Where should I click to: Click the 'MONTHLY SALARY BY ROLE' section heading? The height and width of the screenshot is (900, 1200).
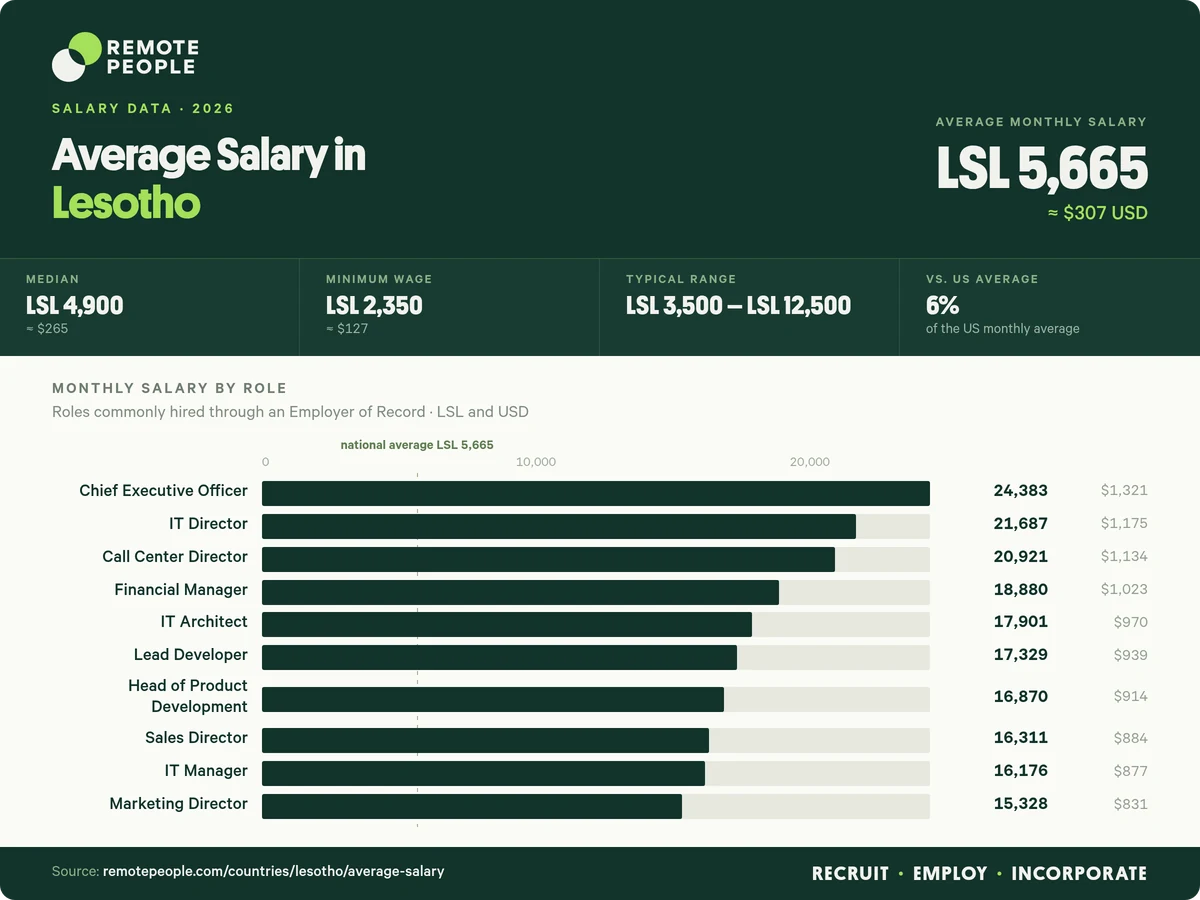pyautogui.click(x=169, y=388)
